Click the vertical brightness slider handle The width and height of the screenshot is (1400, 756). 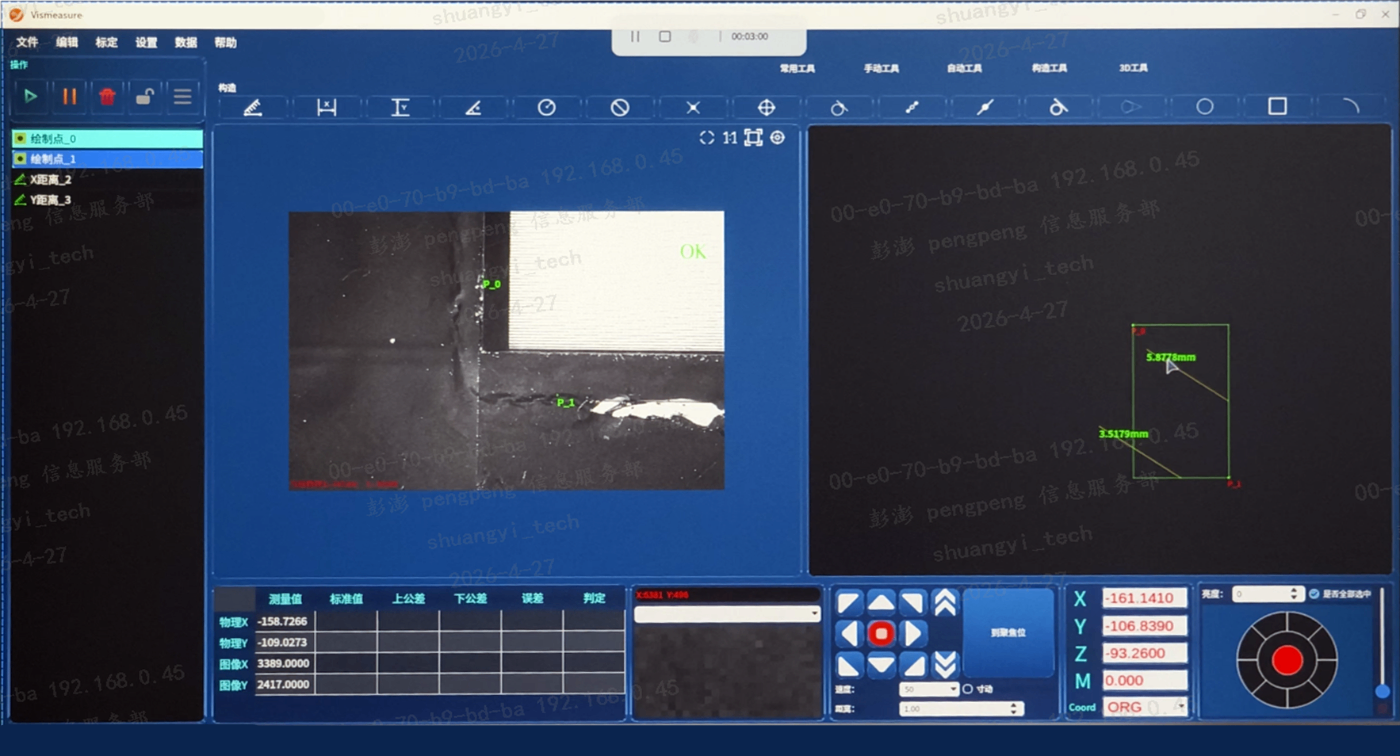click(1382, 691)
